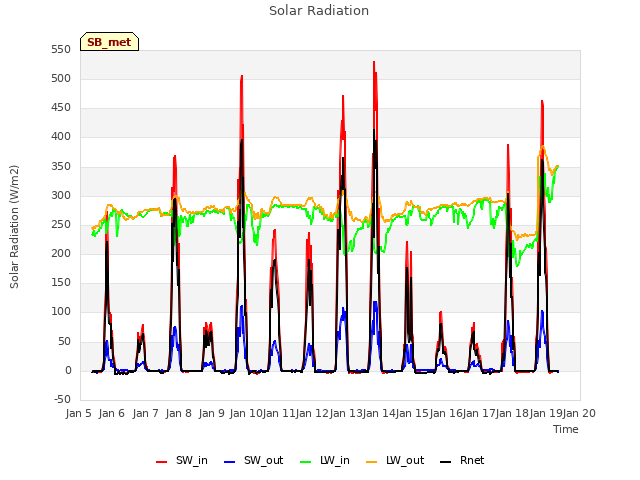Click the Jan 20 x-axis tick label
This screenshot has height=480, width=640.
click(x=579, y=413)
